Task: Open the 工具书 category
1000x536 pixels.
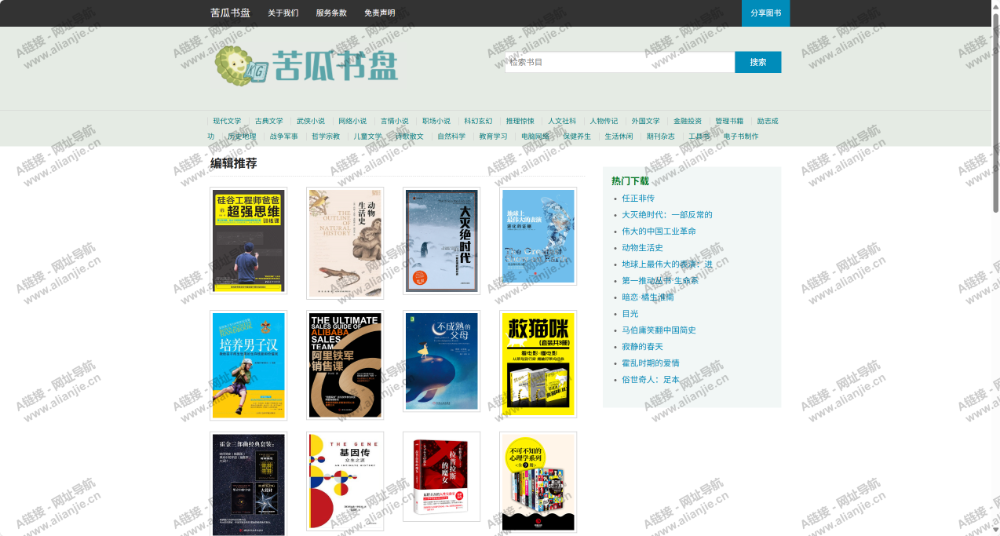Action: 699,136
